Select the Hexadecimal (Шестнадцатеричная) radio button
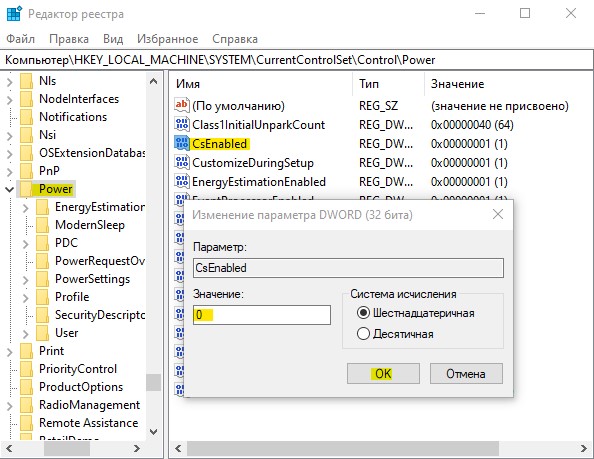The height and width of the screenshot is (459, 594). (363, 313)
